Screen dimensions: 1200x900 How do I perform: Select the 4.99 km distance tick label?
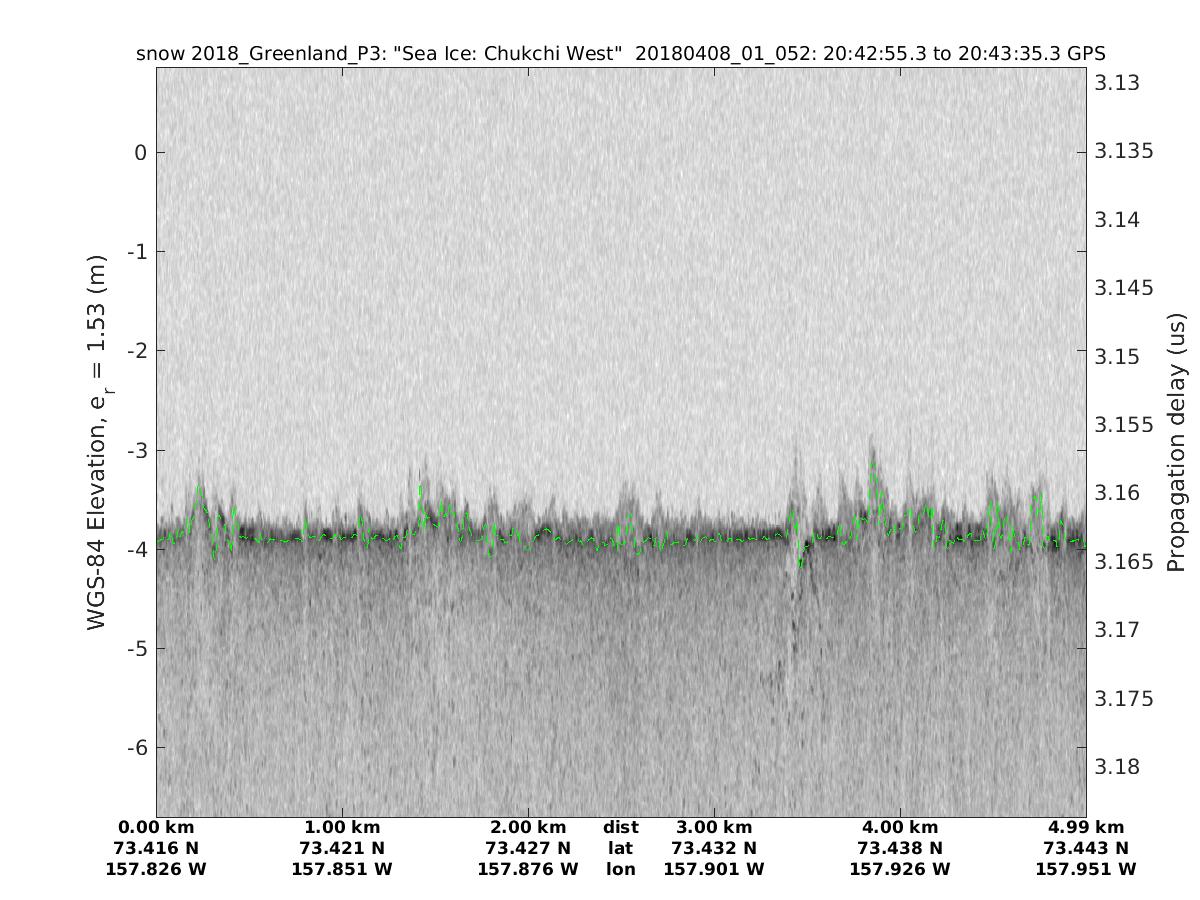point(1086,827)
